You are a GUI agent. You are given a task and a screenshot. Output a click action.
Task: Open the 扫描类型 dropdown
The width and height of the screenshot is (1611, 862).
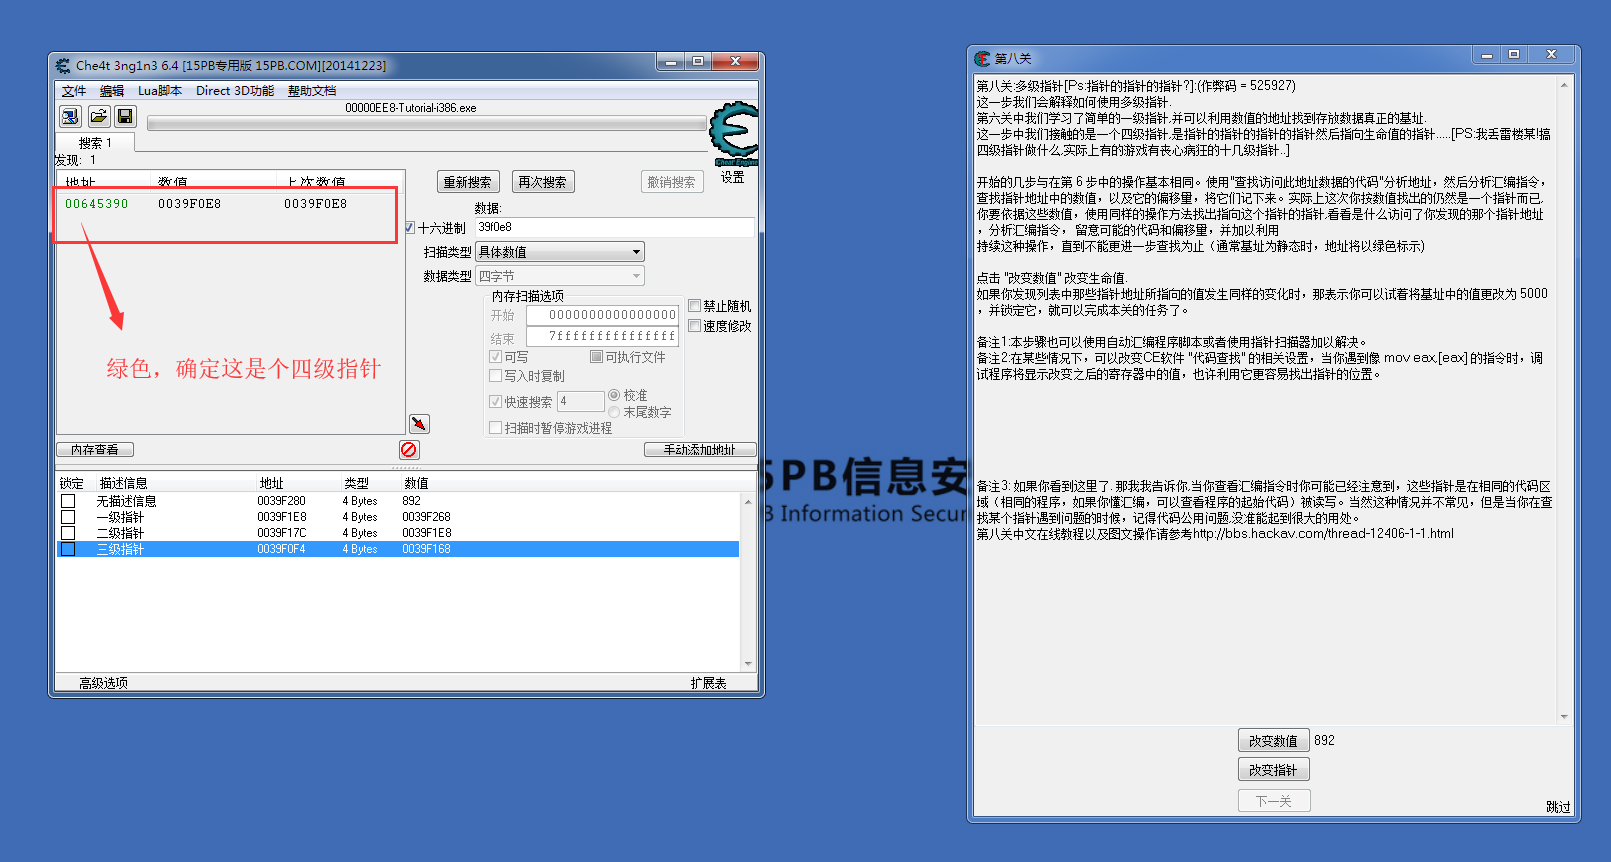pyautogui.click(x=559, y=252)
